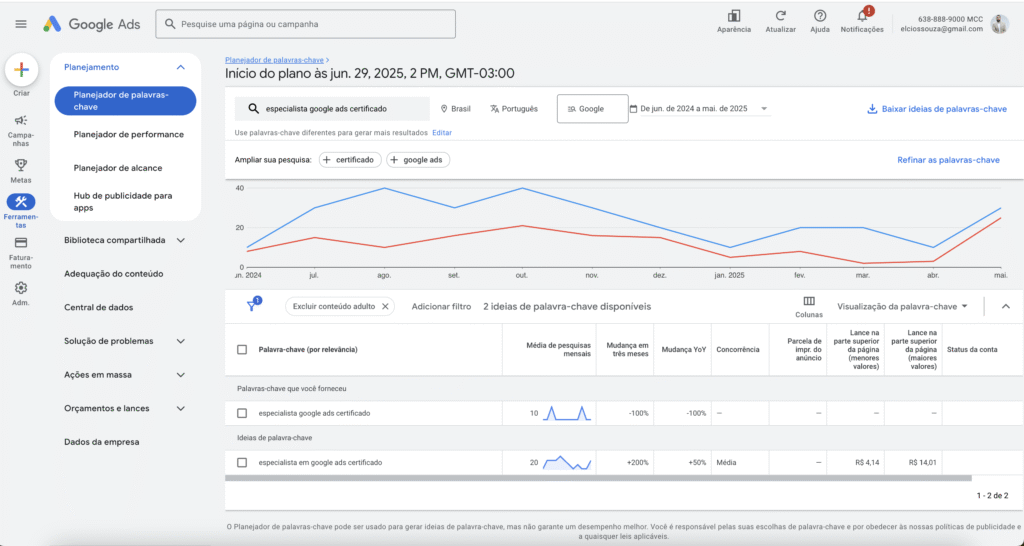Expand Biblioteca compartilhada
Image resolution: width=1024 pixels, height=546 pixels.
181,240
